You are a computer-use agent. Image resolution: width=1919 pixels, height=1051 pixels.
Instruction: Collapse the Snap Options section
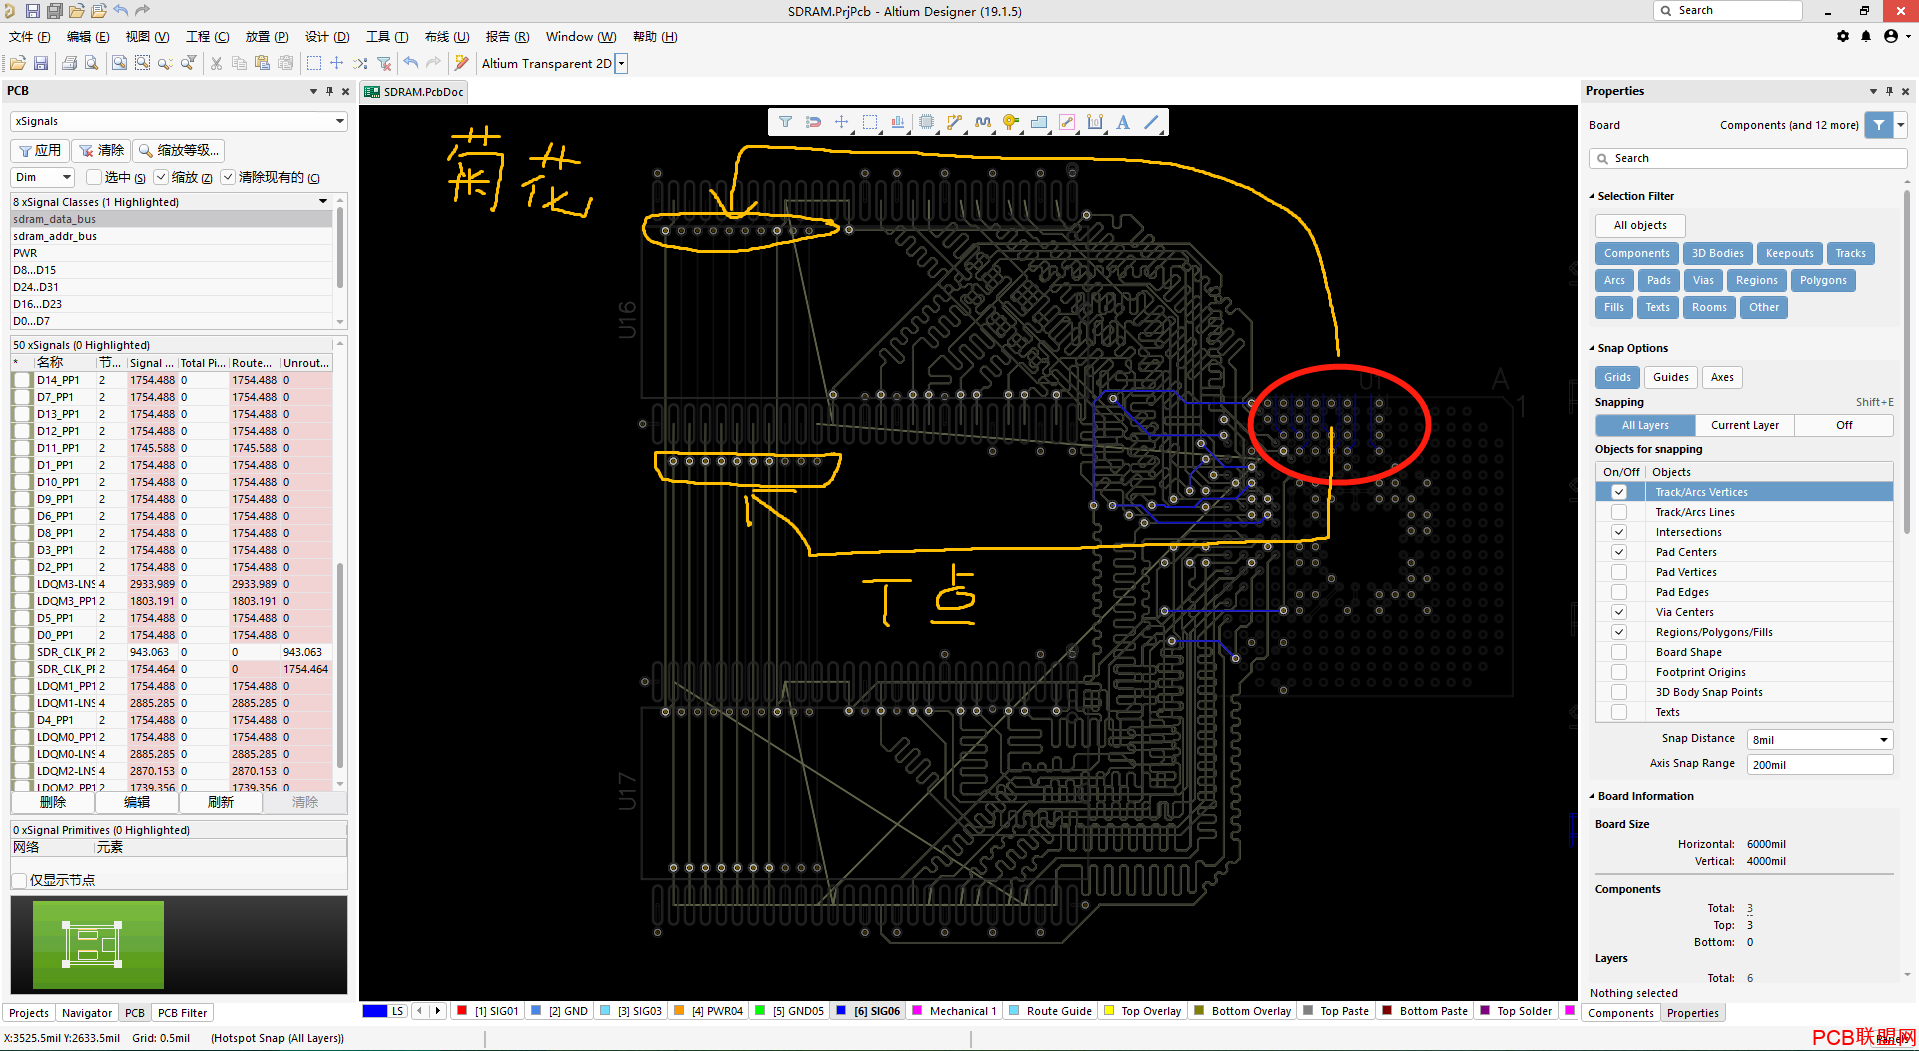click(x=1592, y=348)
